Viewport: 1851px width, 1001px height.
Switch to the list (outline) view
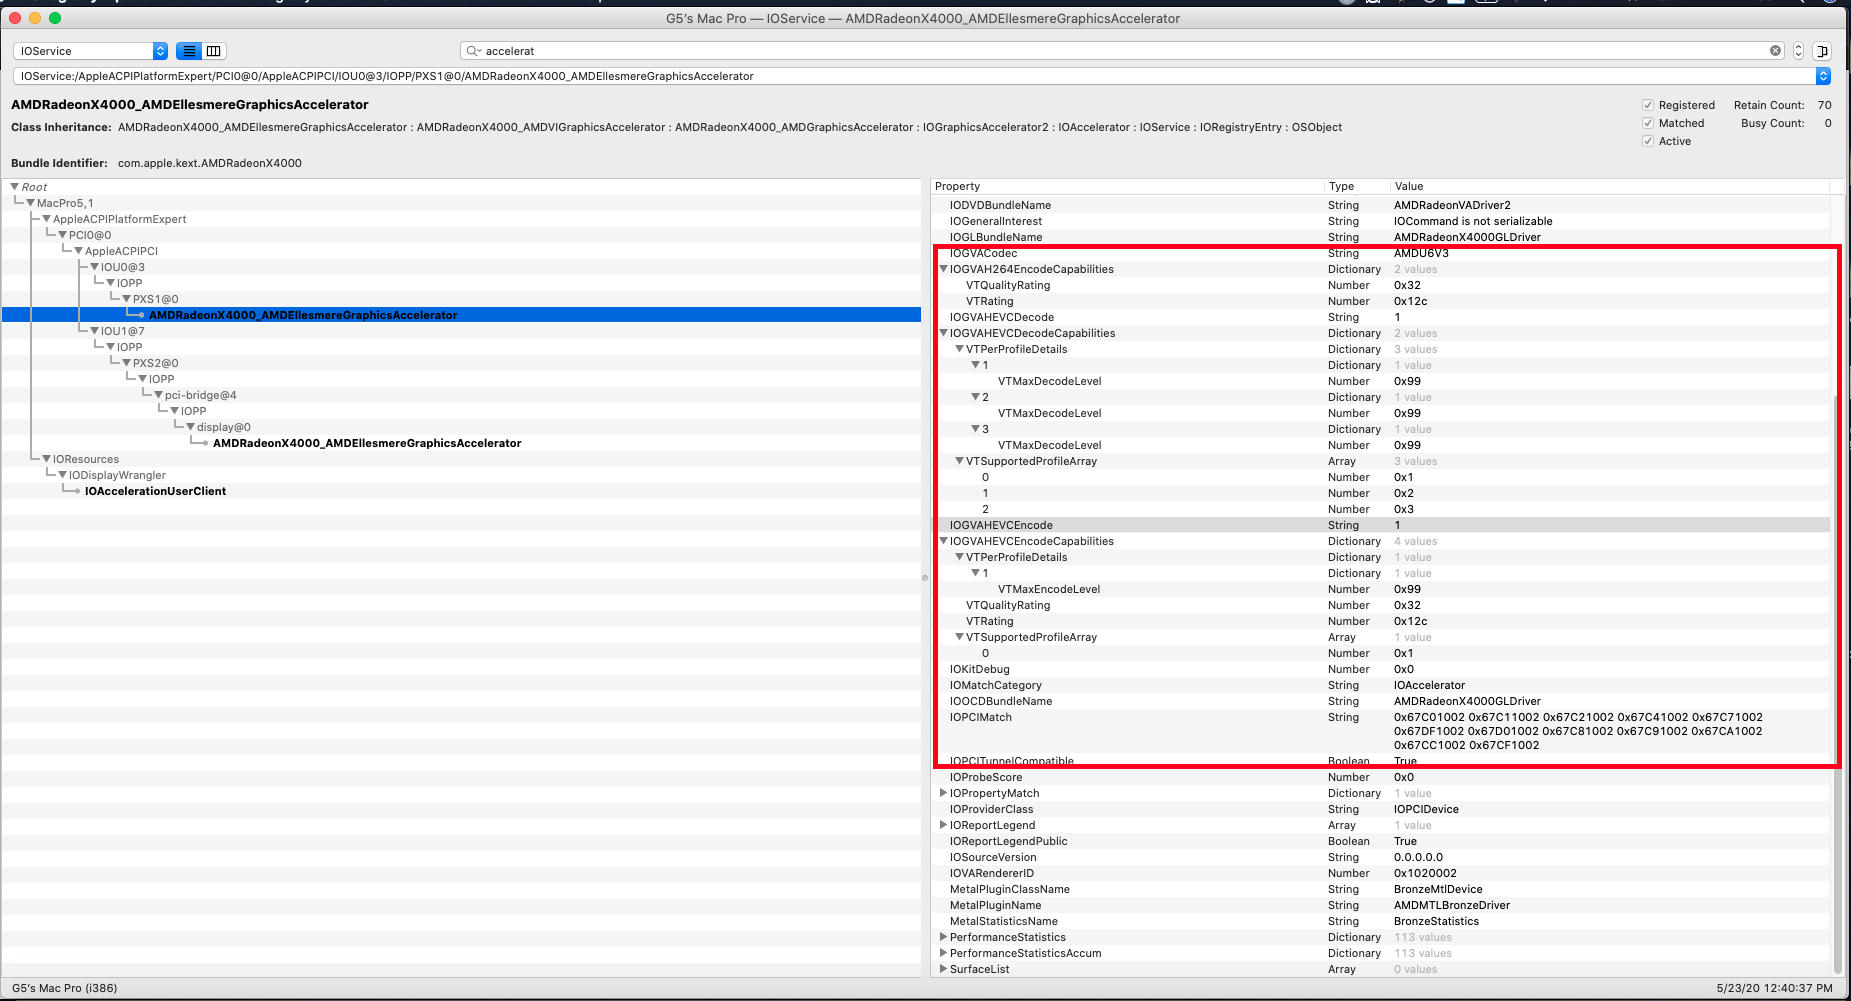(189, 51)
